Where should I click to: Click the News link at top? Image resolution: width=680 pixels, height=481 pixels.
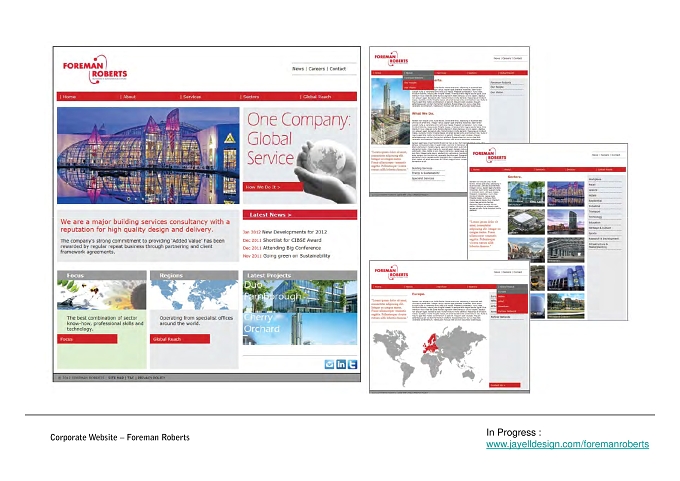[x=298, y=69]
